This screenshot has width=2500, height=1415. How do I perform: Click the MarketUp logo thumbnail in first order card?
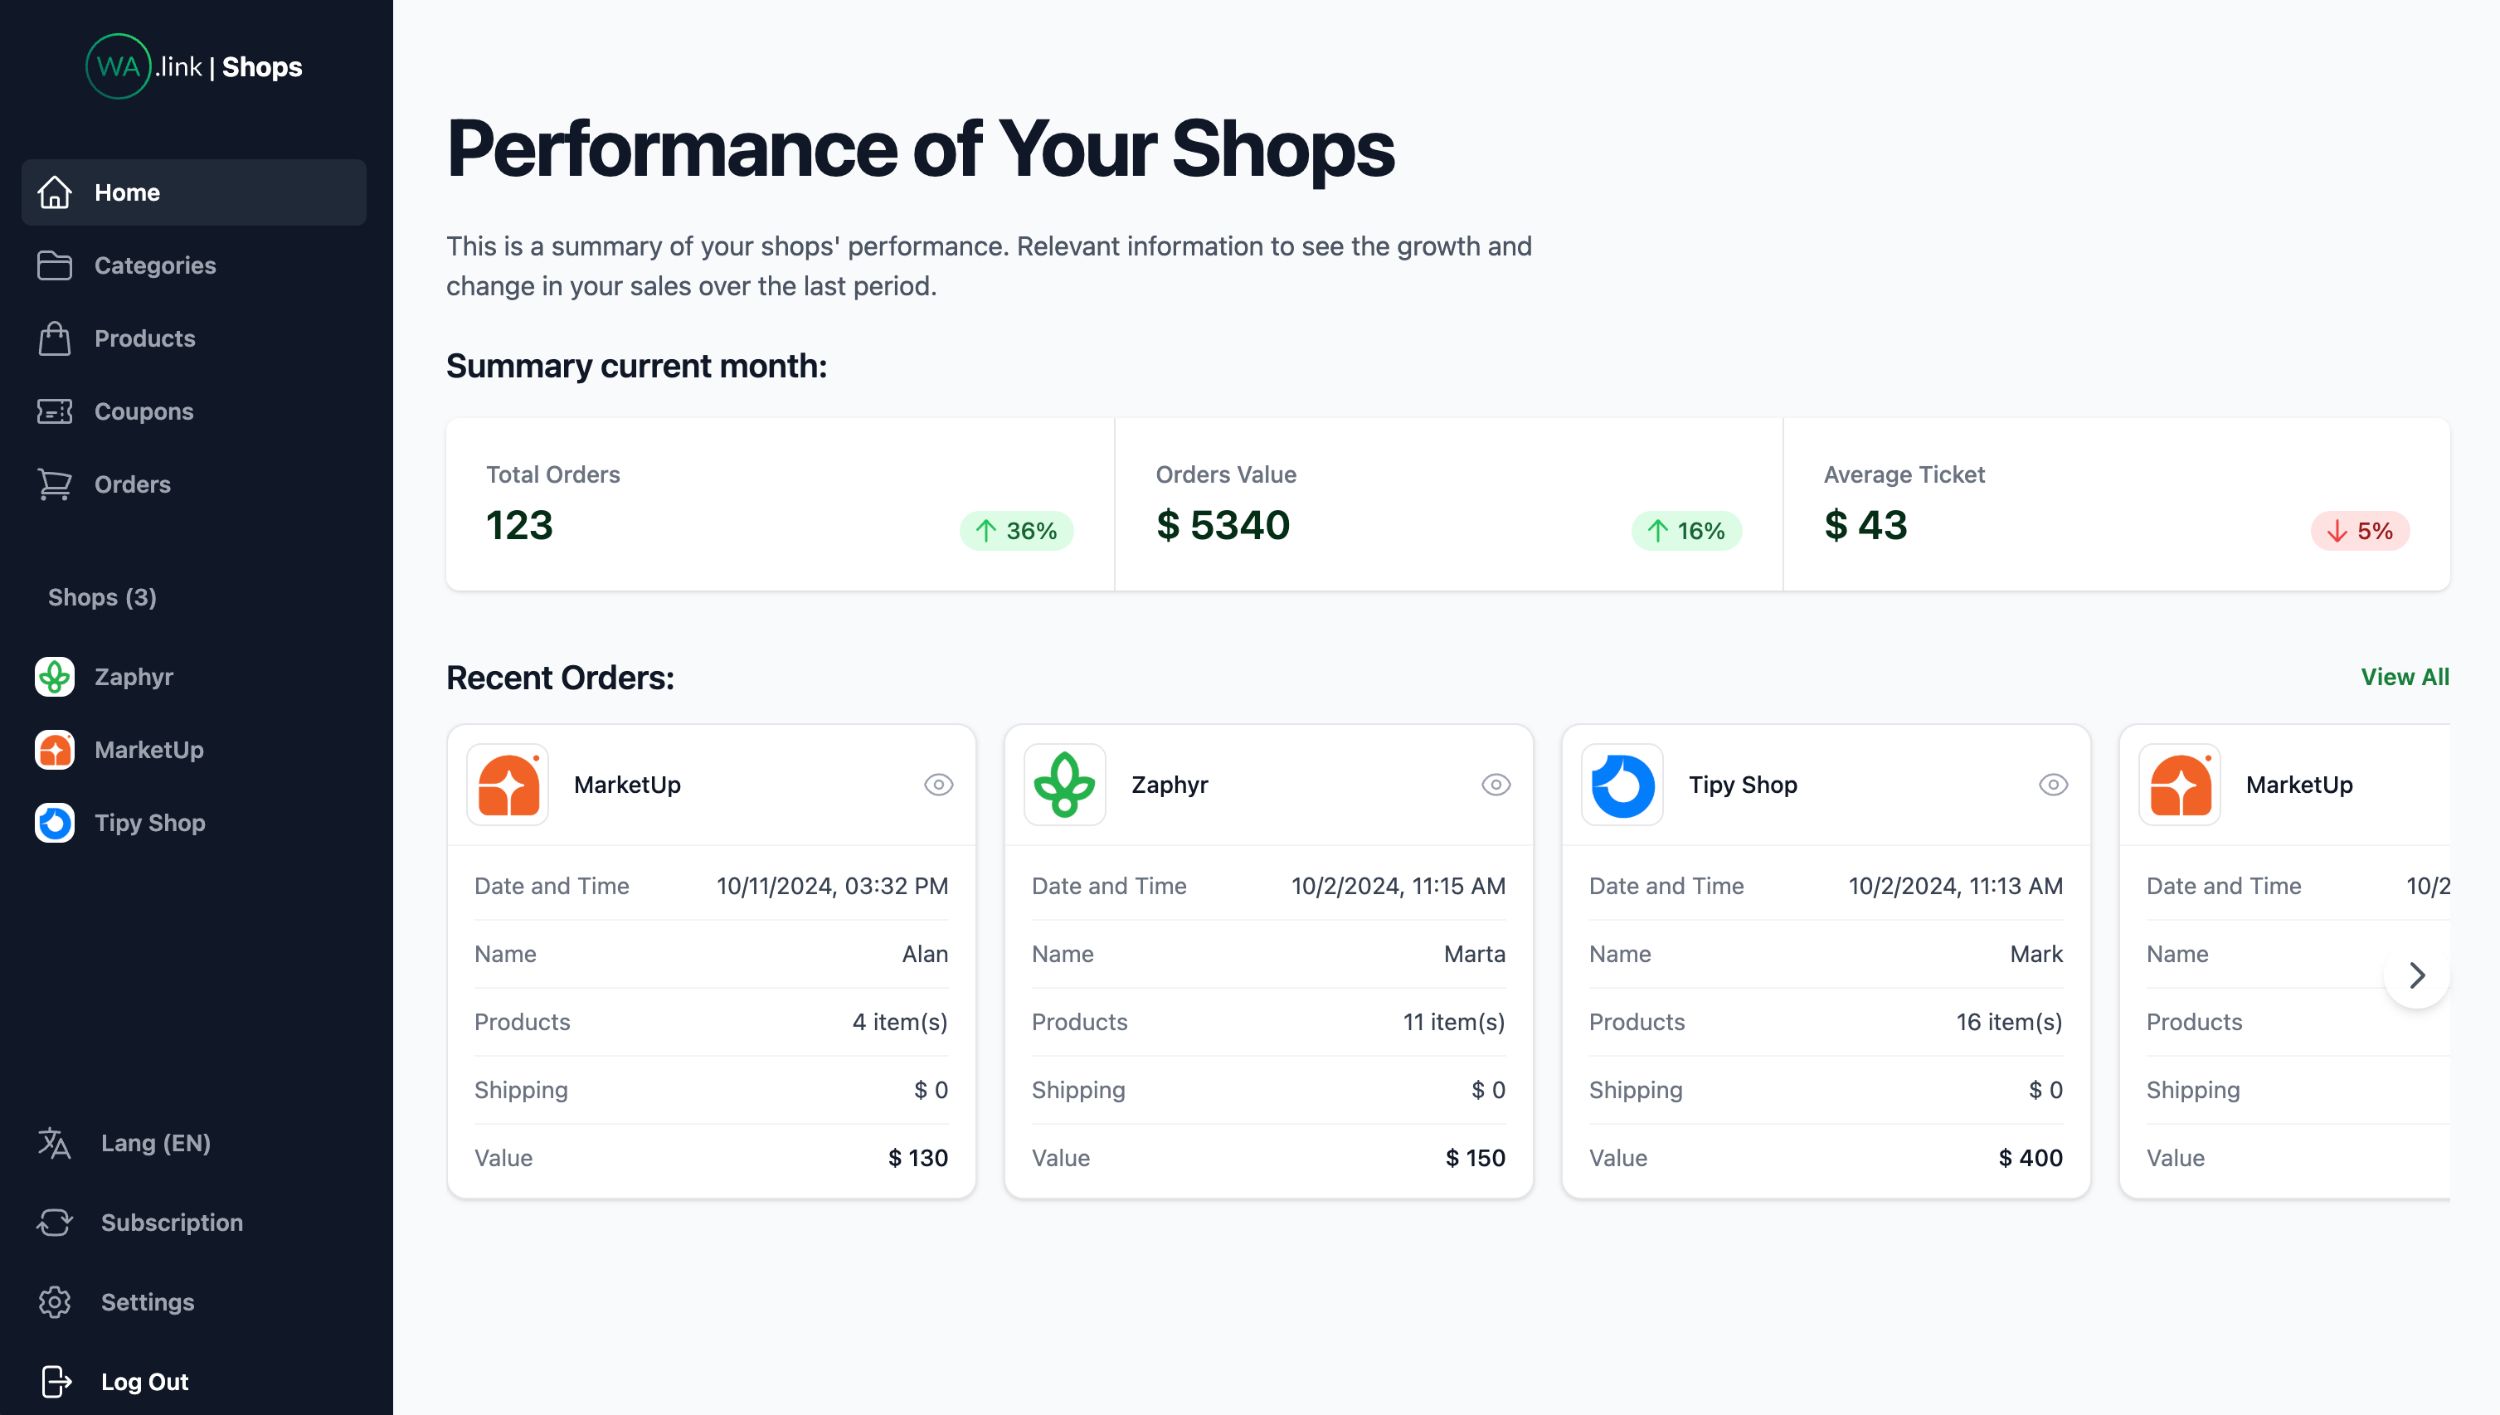508,785
